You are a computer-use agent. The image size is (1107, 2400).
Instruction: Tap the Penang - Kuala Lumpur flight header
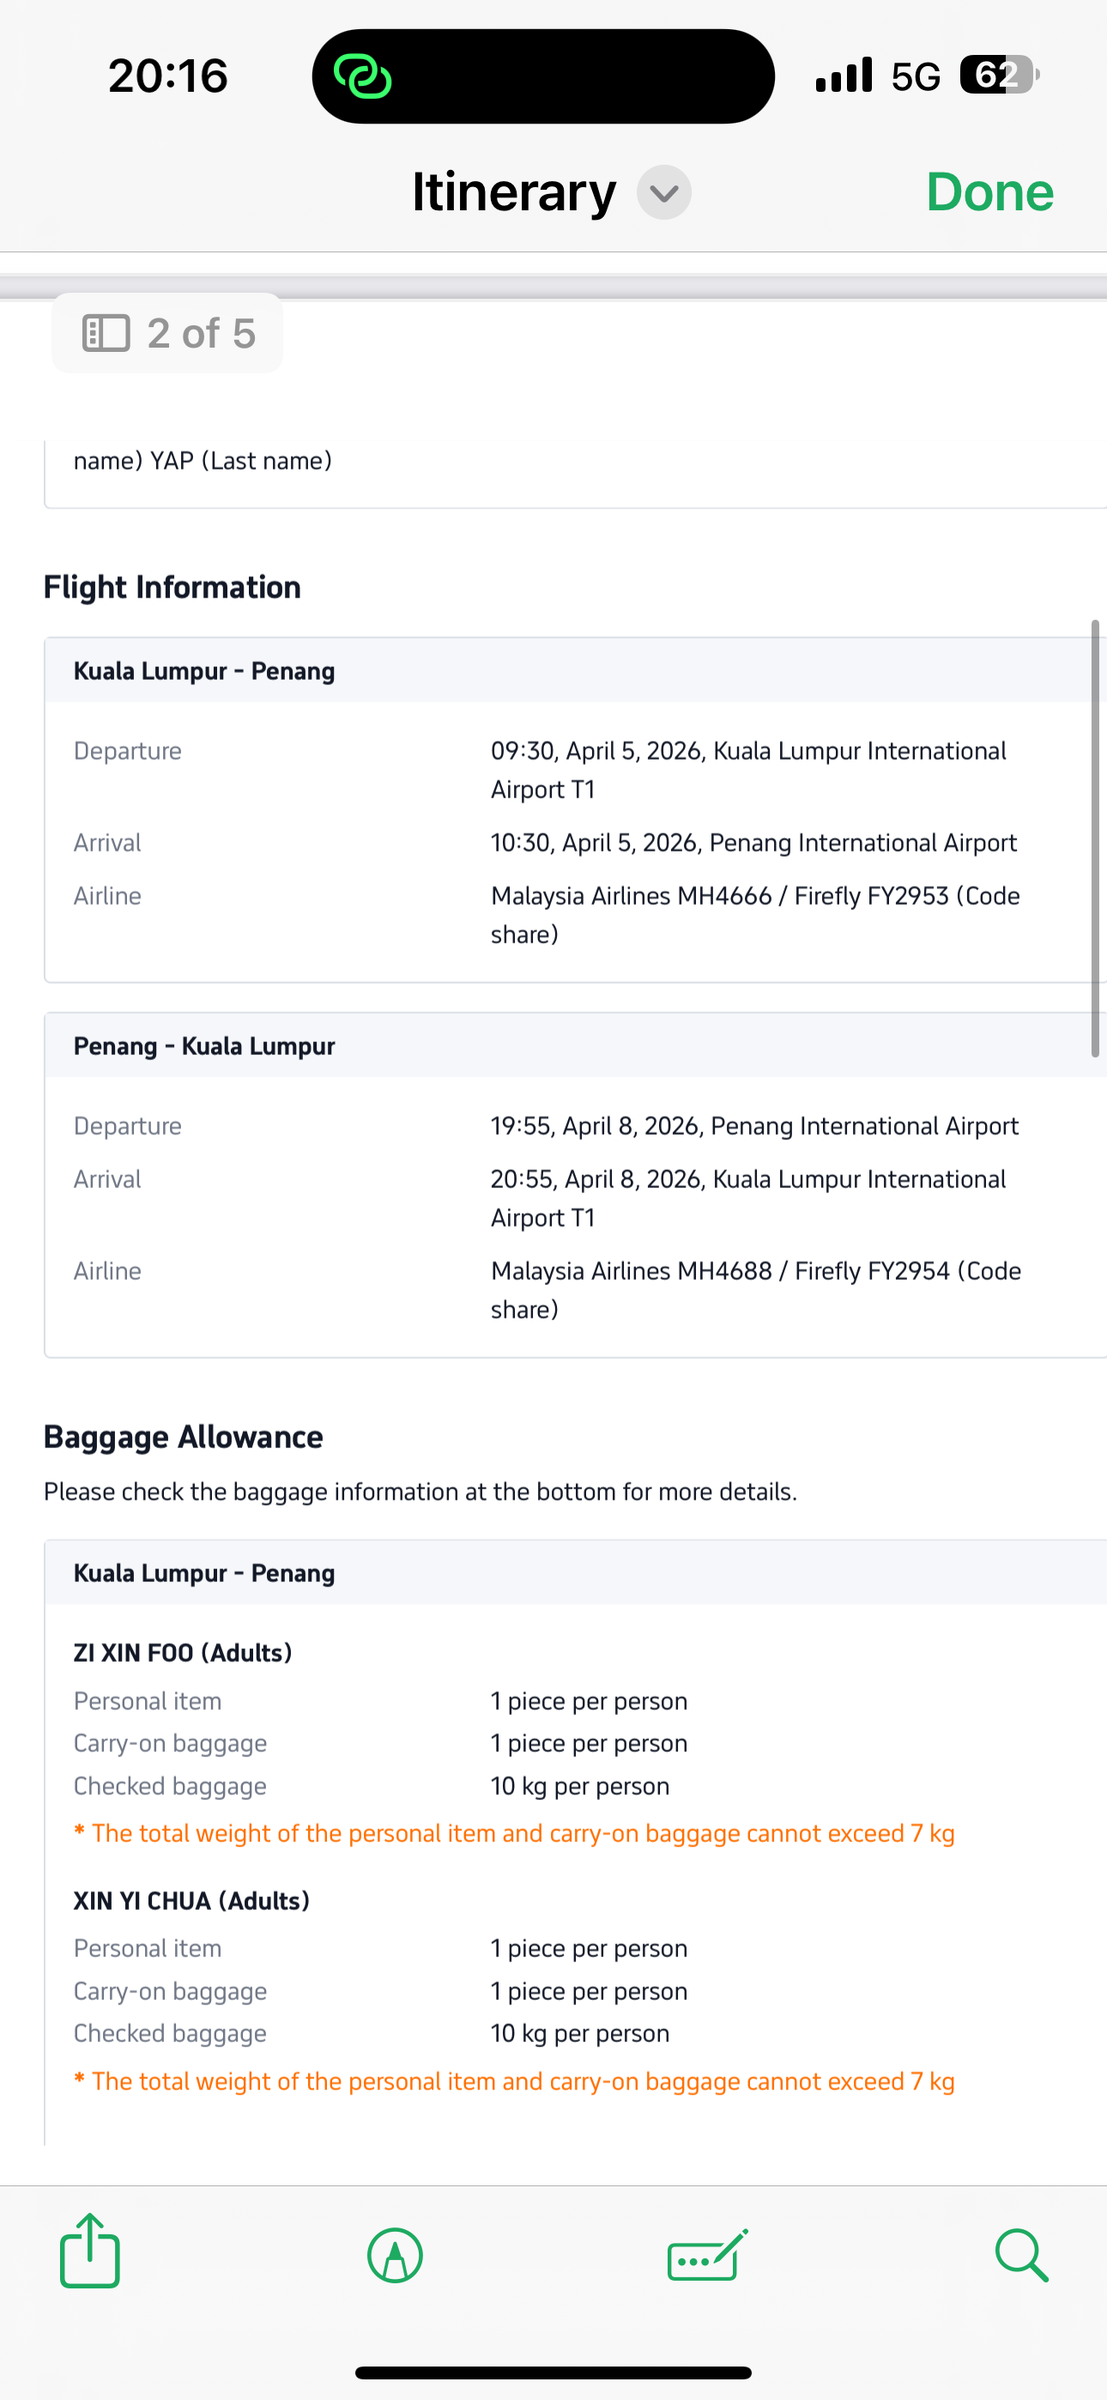204,1046
